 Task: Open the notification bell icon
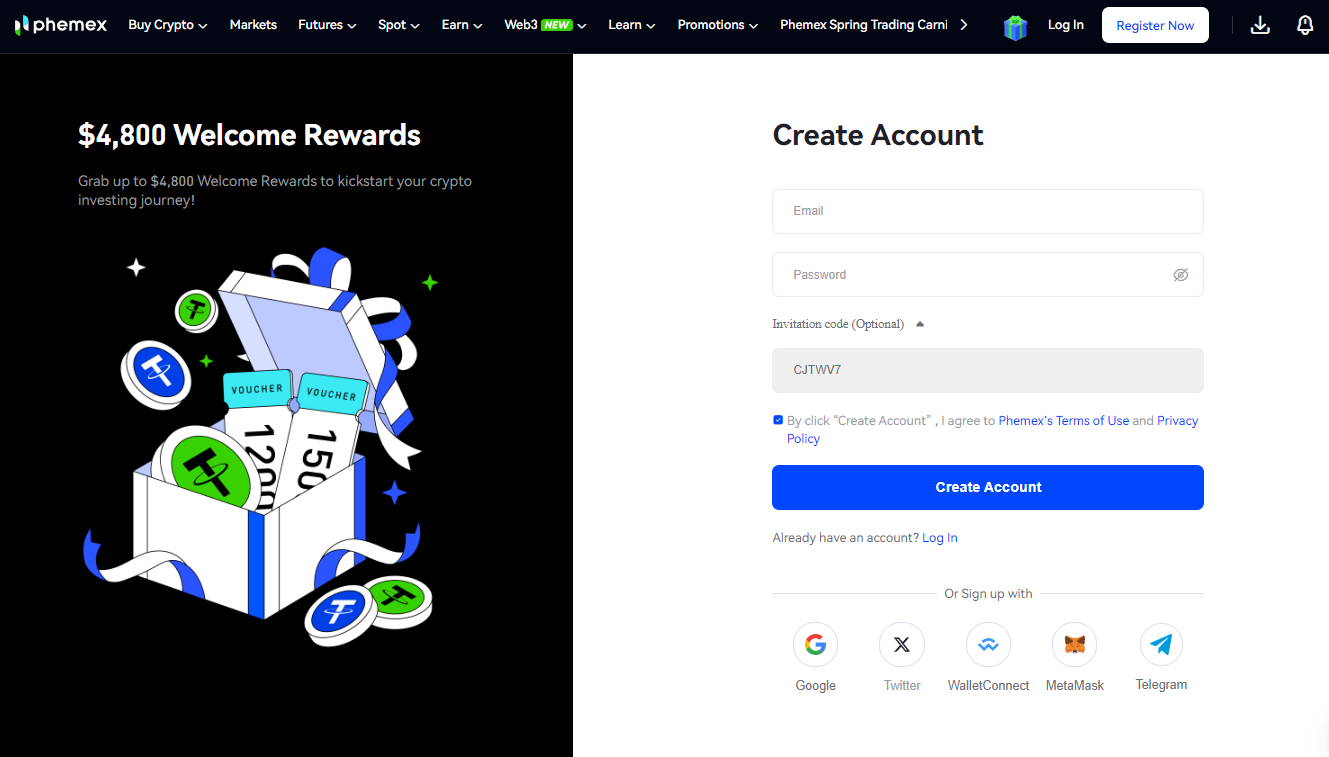1305,25
